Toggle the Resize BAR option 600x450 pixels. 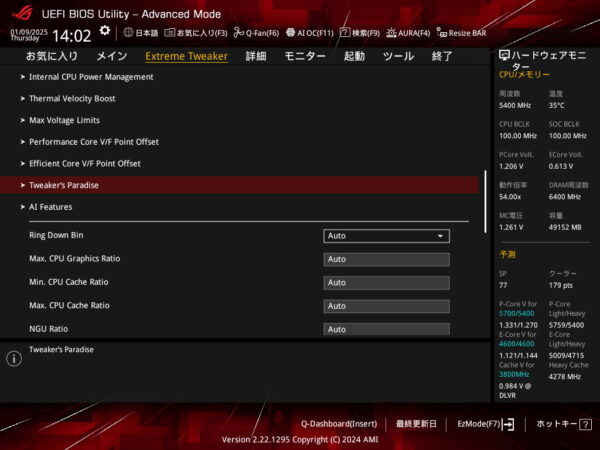click(x=461, y=33)
